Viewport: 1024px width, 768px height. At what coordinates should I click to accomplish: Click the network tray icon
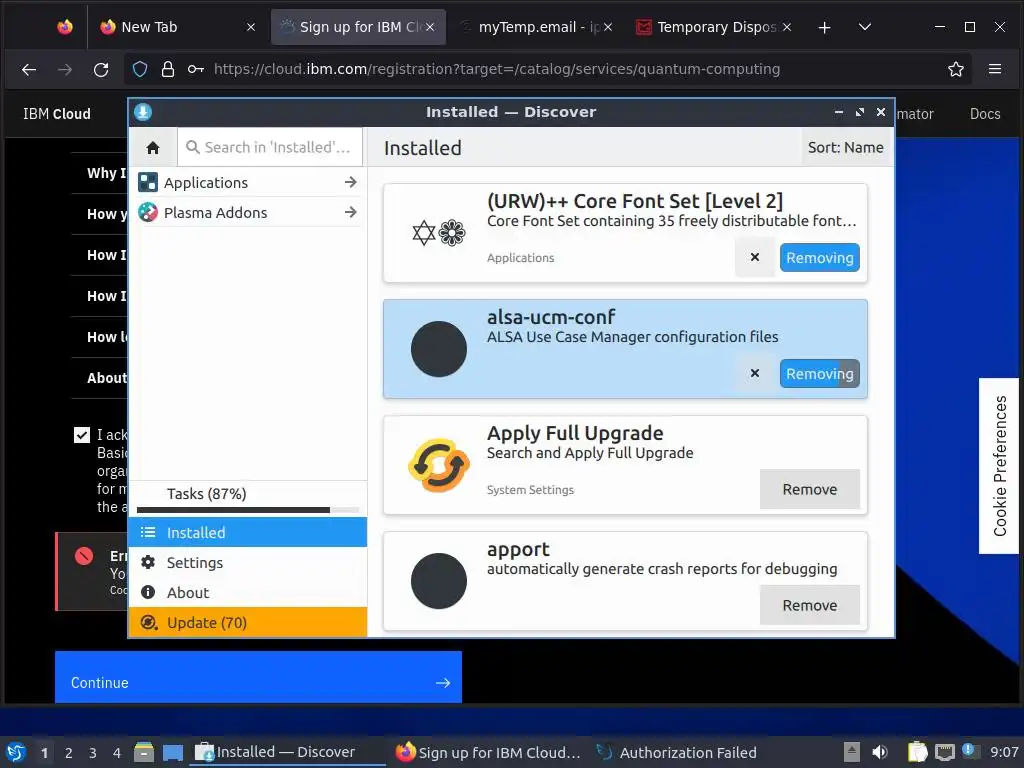point(944,752)
